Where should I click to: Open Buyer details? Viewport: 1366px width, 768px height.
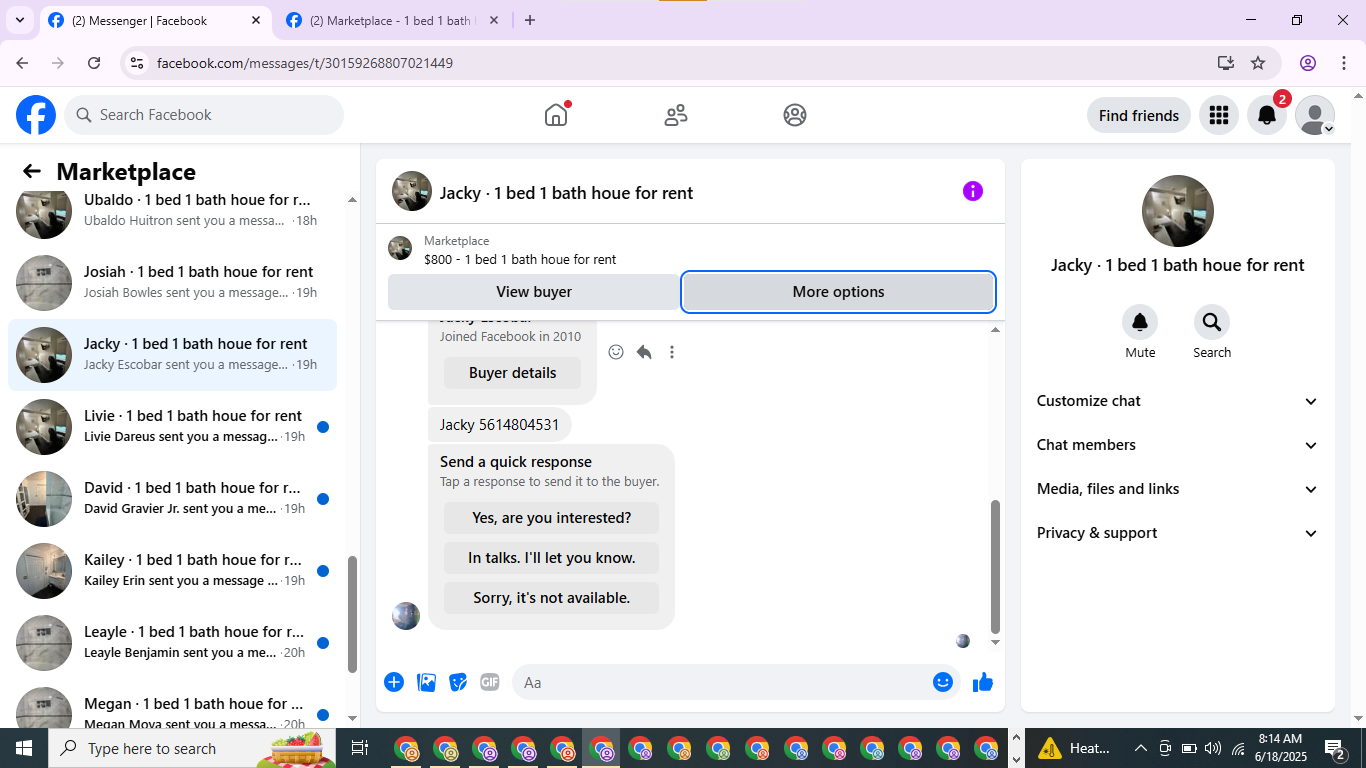pos(512,373)
